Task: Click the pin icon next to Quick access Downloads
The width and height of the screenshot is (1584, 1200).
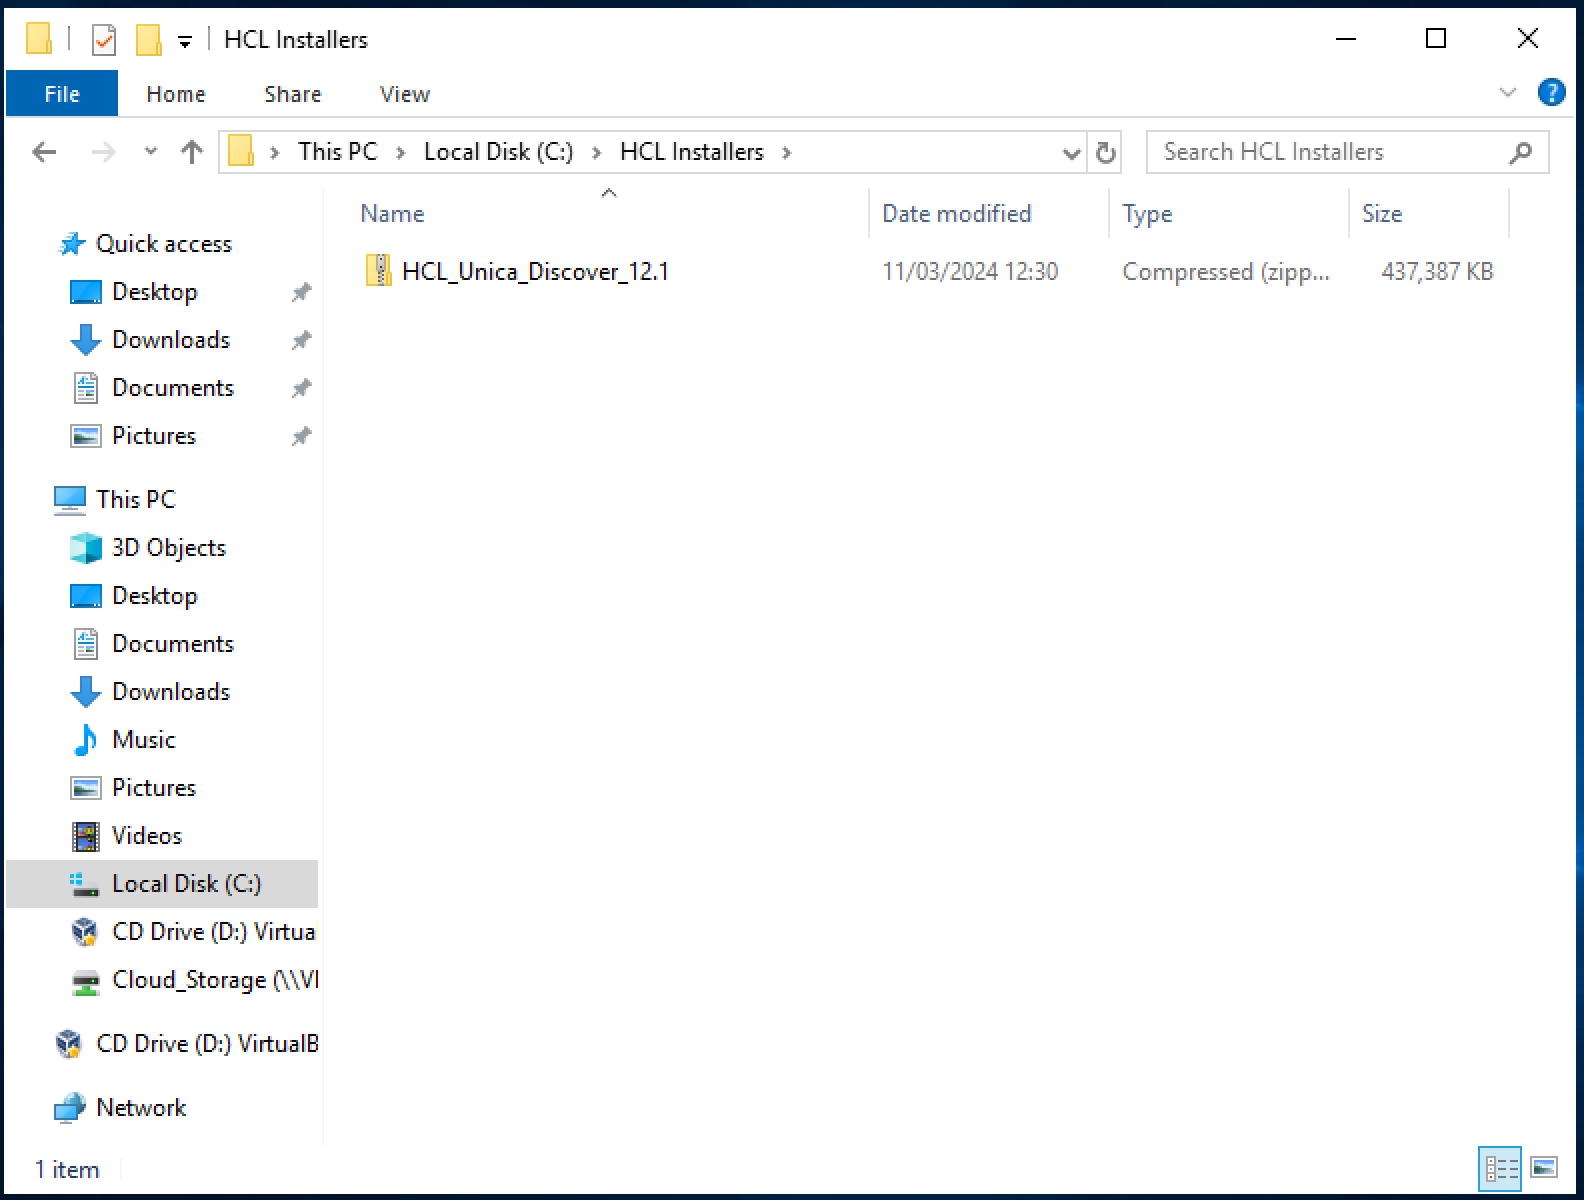Action: [x=301, y=341]
